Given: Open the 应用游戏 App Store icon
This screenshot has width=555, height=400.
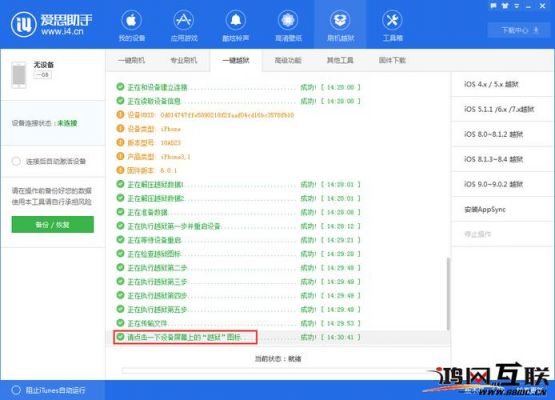Looking at the screenshot, I should 184,25.
